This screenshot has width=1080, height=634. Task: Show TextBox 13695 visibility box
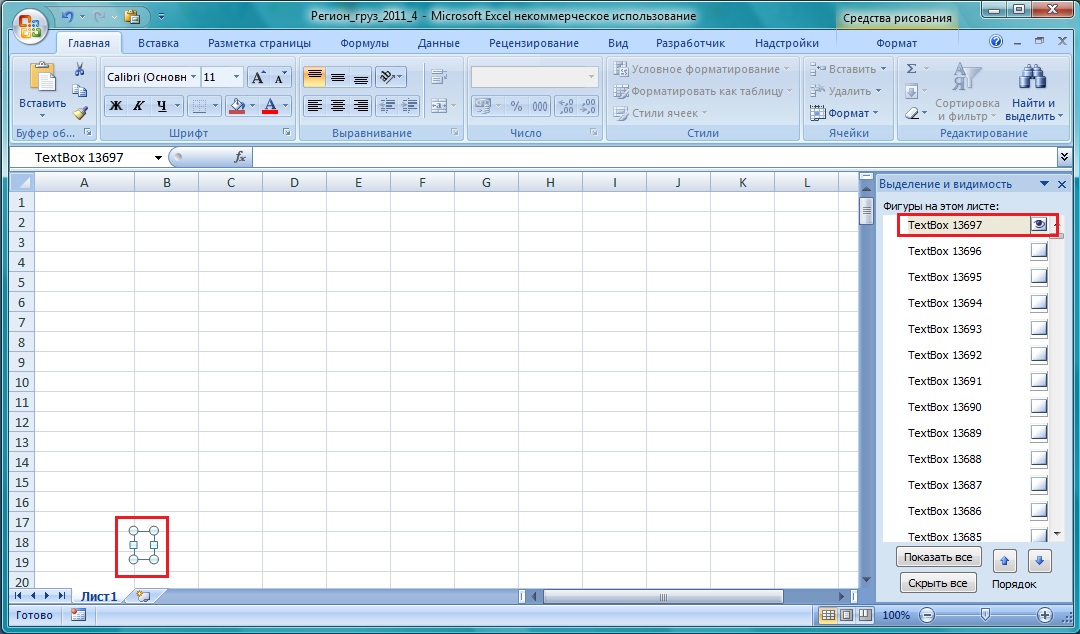[1039, 277]
